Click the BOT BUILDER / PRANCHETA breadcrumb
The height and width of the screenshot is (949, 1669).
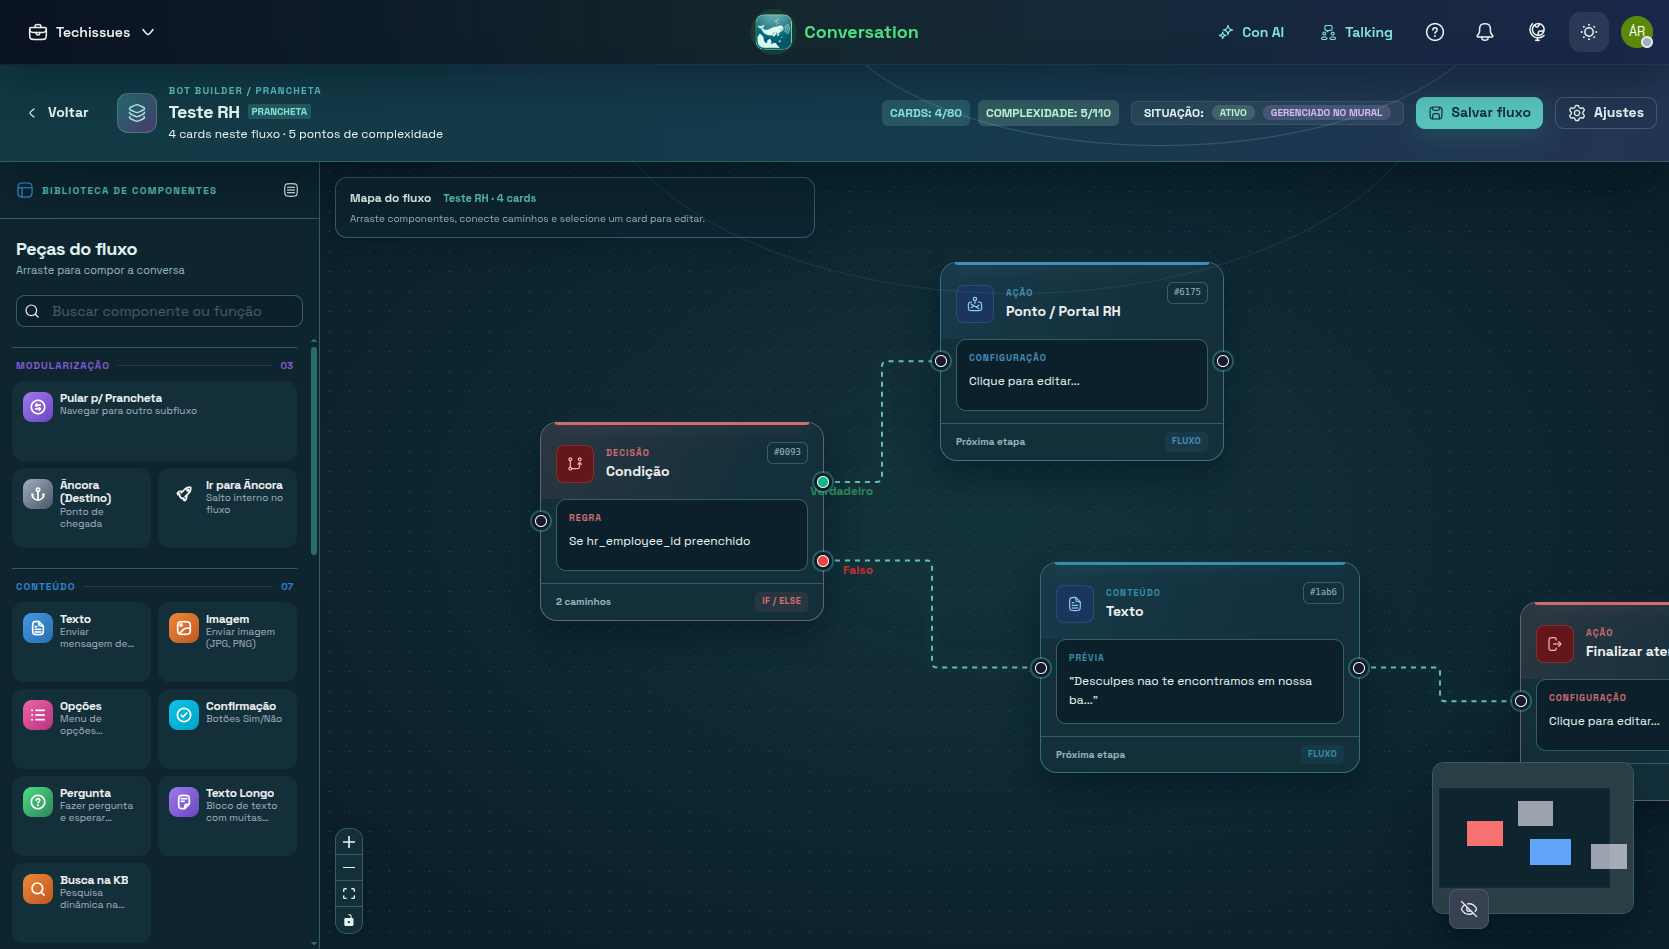tap(245, 91)
